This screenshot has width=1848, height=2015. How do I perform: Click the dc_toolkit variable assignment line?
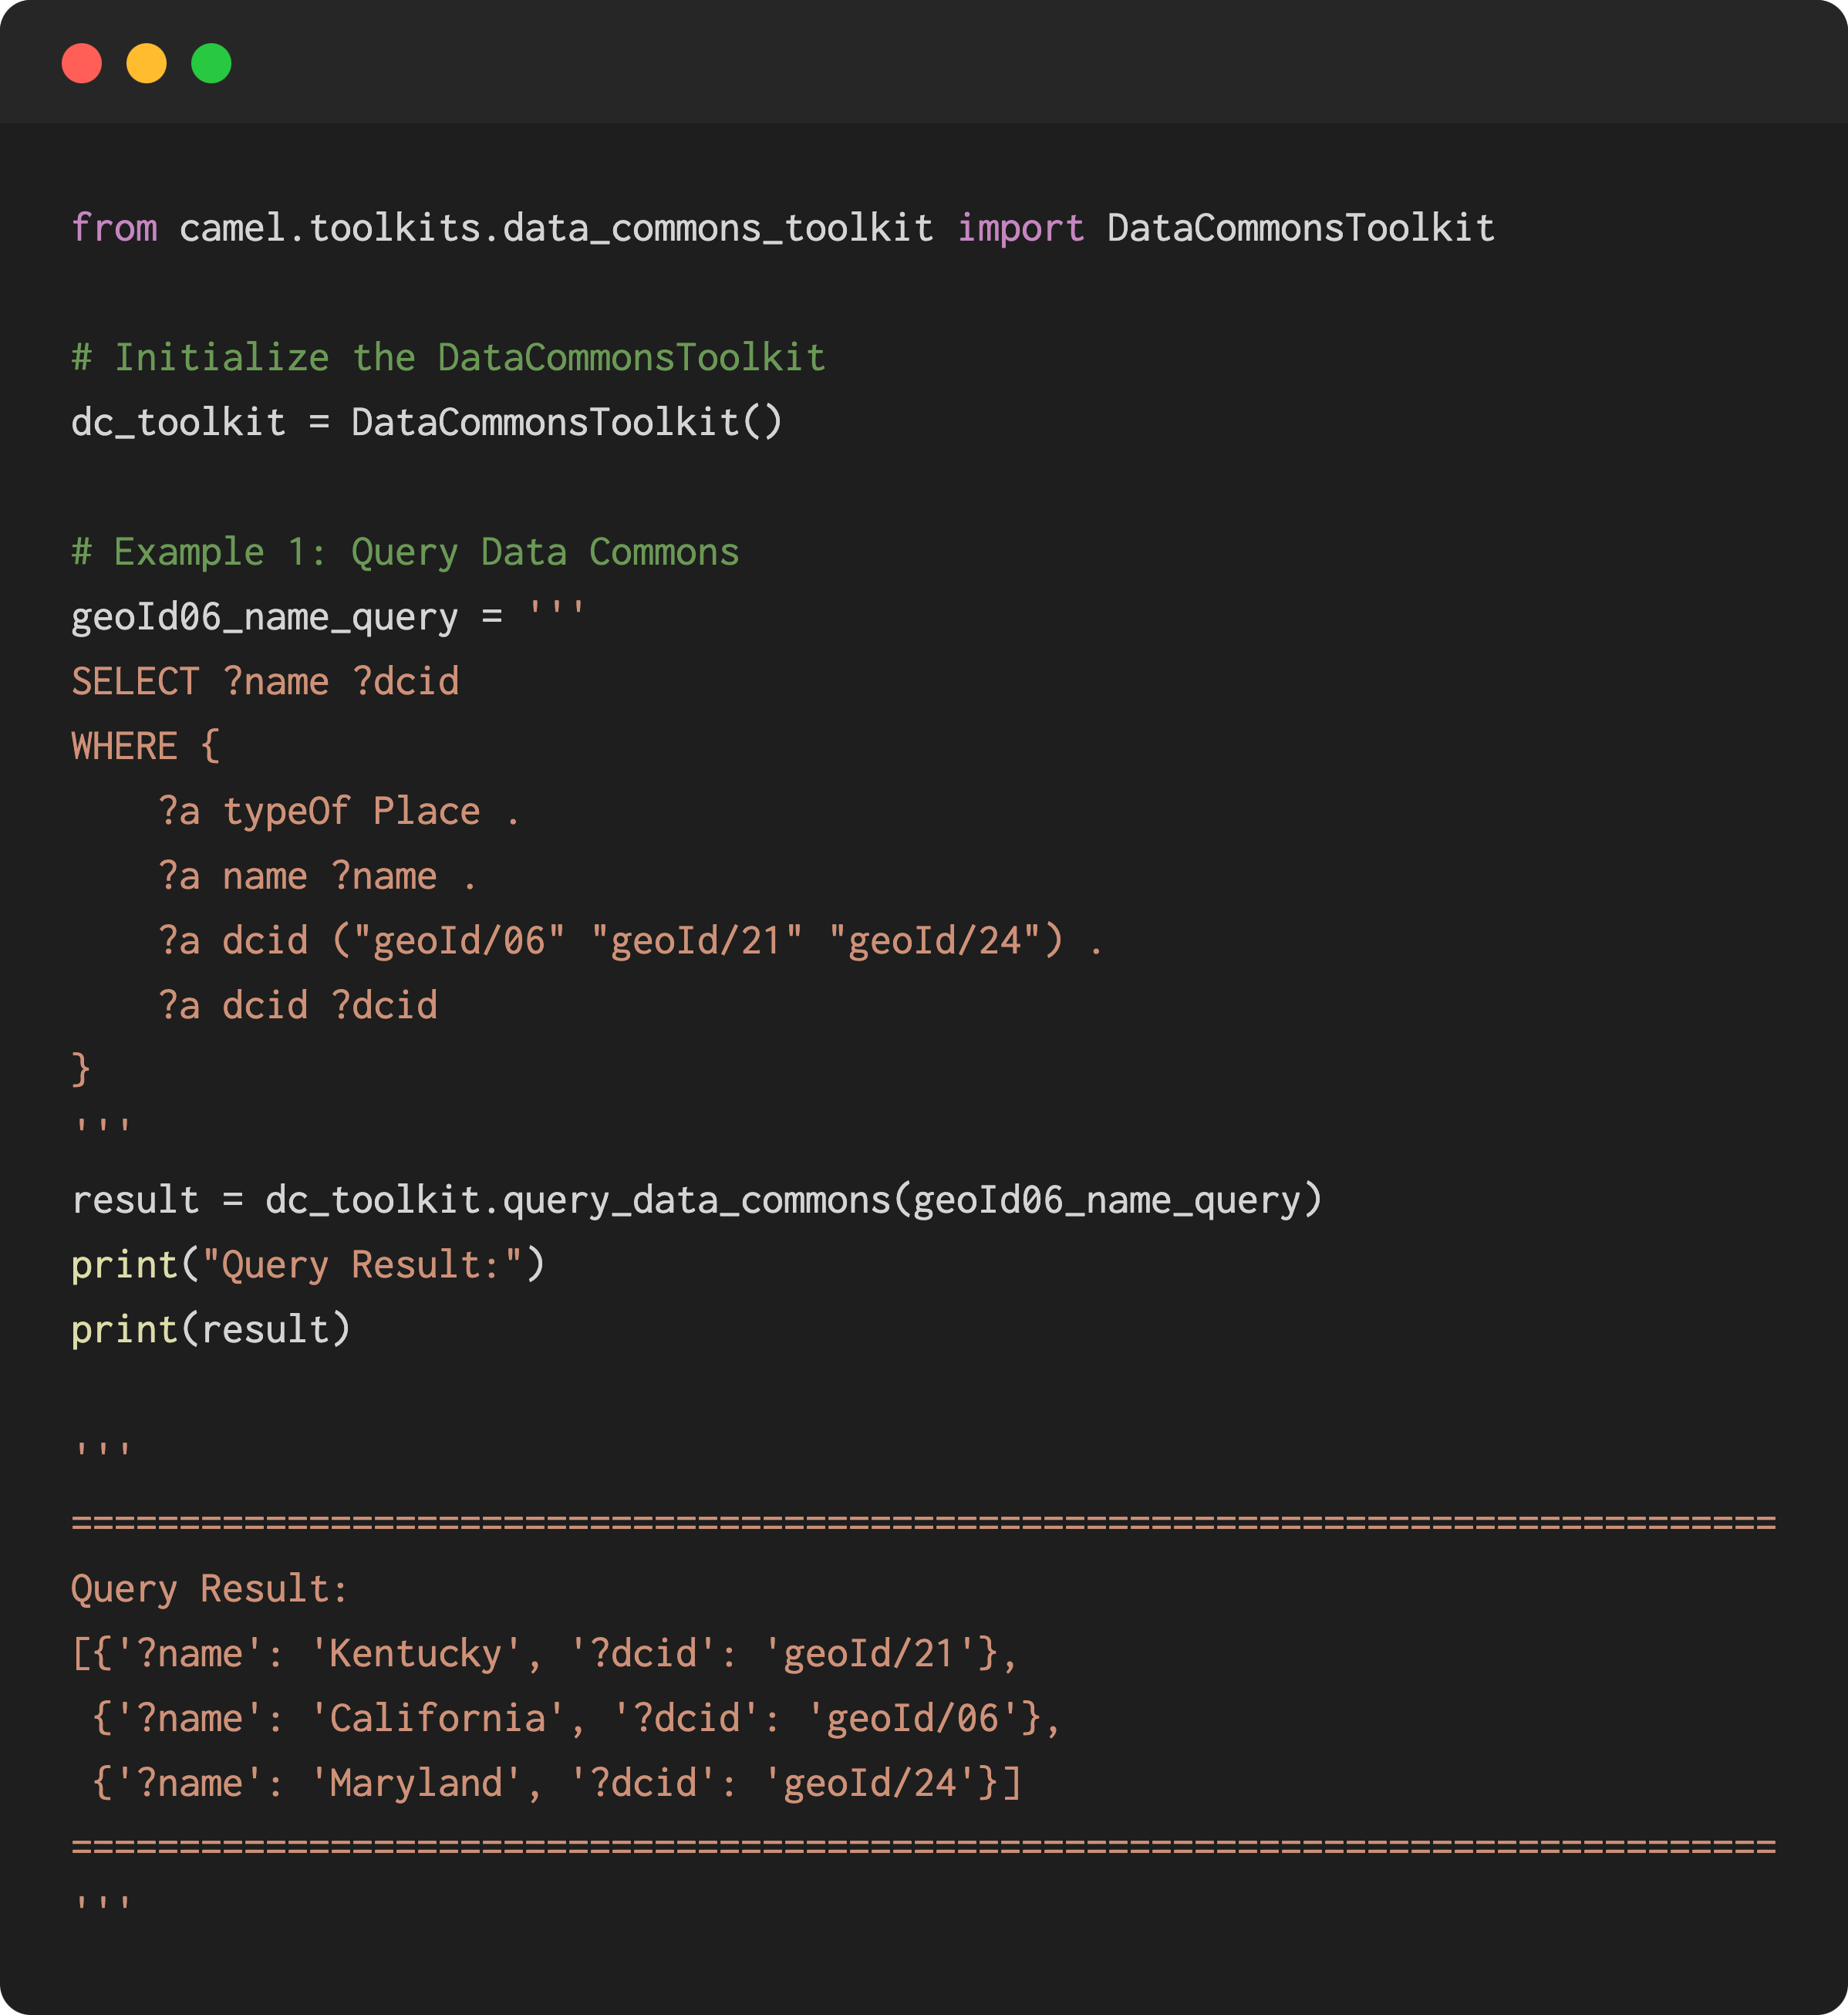pos(427,423)
